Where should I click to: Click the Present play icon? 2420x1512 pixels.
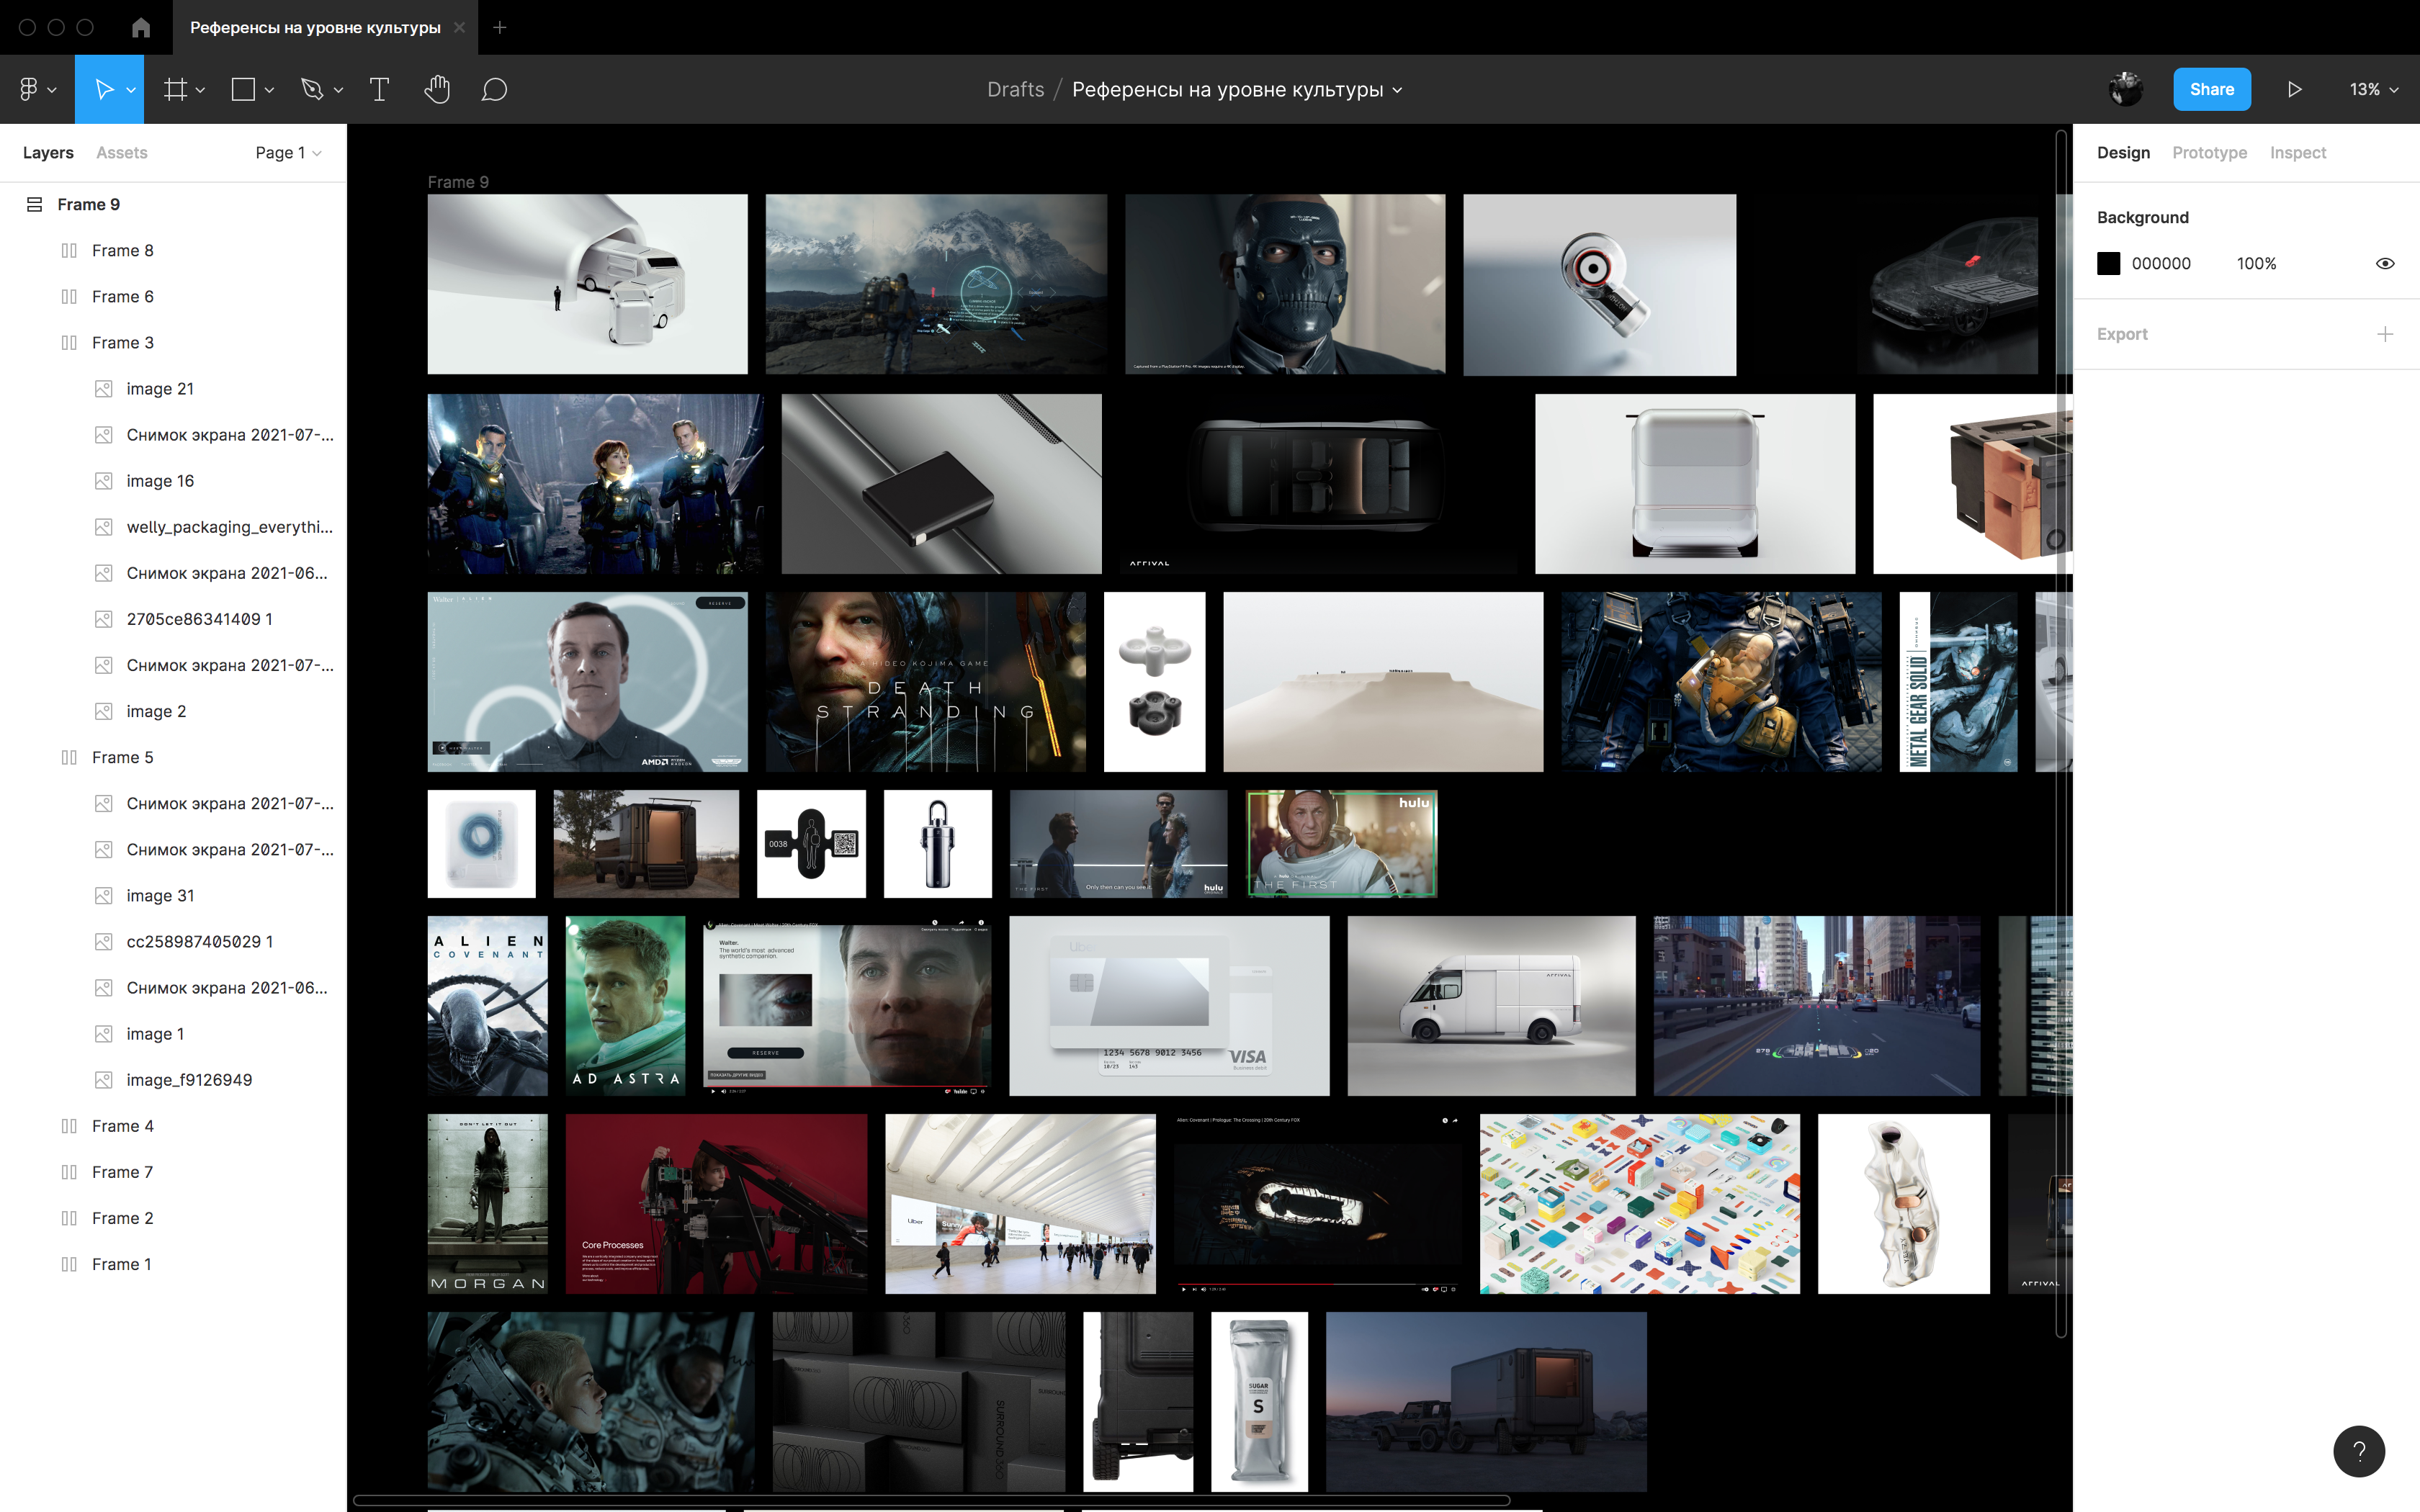[x=2294, y=89]
